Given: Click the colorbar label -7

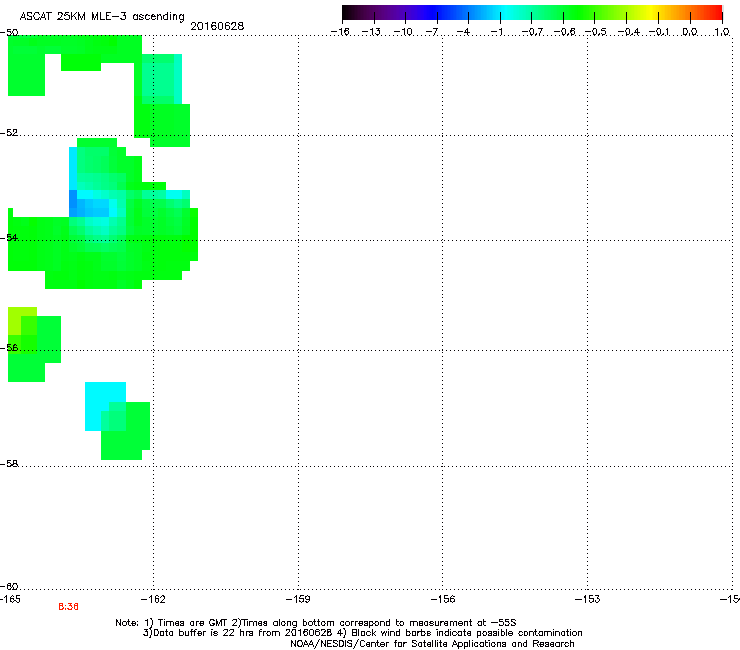Looking at the screenshot, I should 432,32.
